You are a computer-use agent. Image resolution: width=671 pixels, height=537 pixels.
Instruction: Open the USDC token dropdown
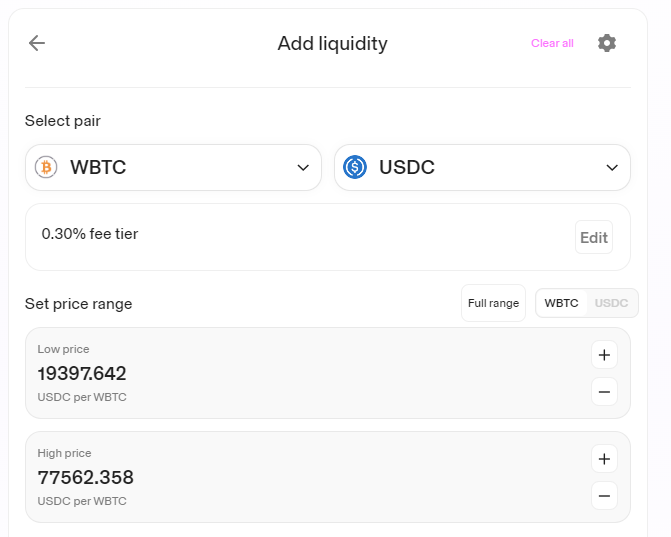click(x=482, y=167)
